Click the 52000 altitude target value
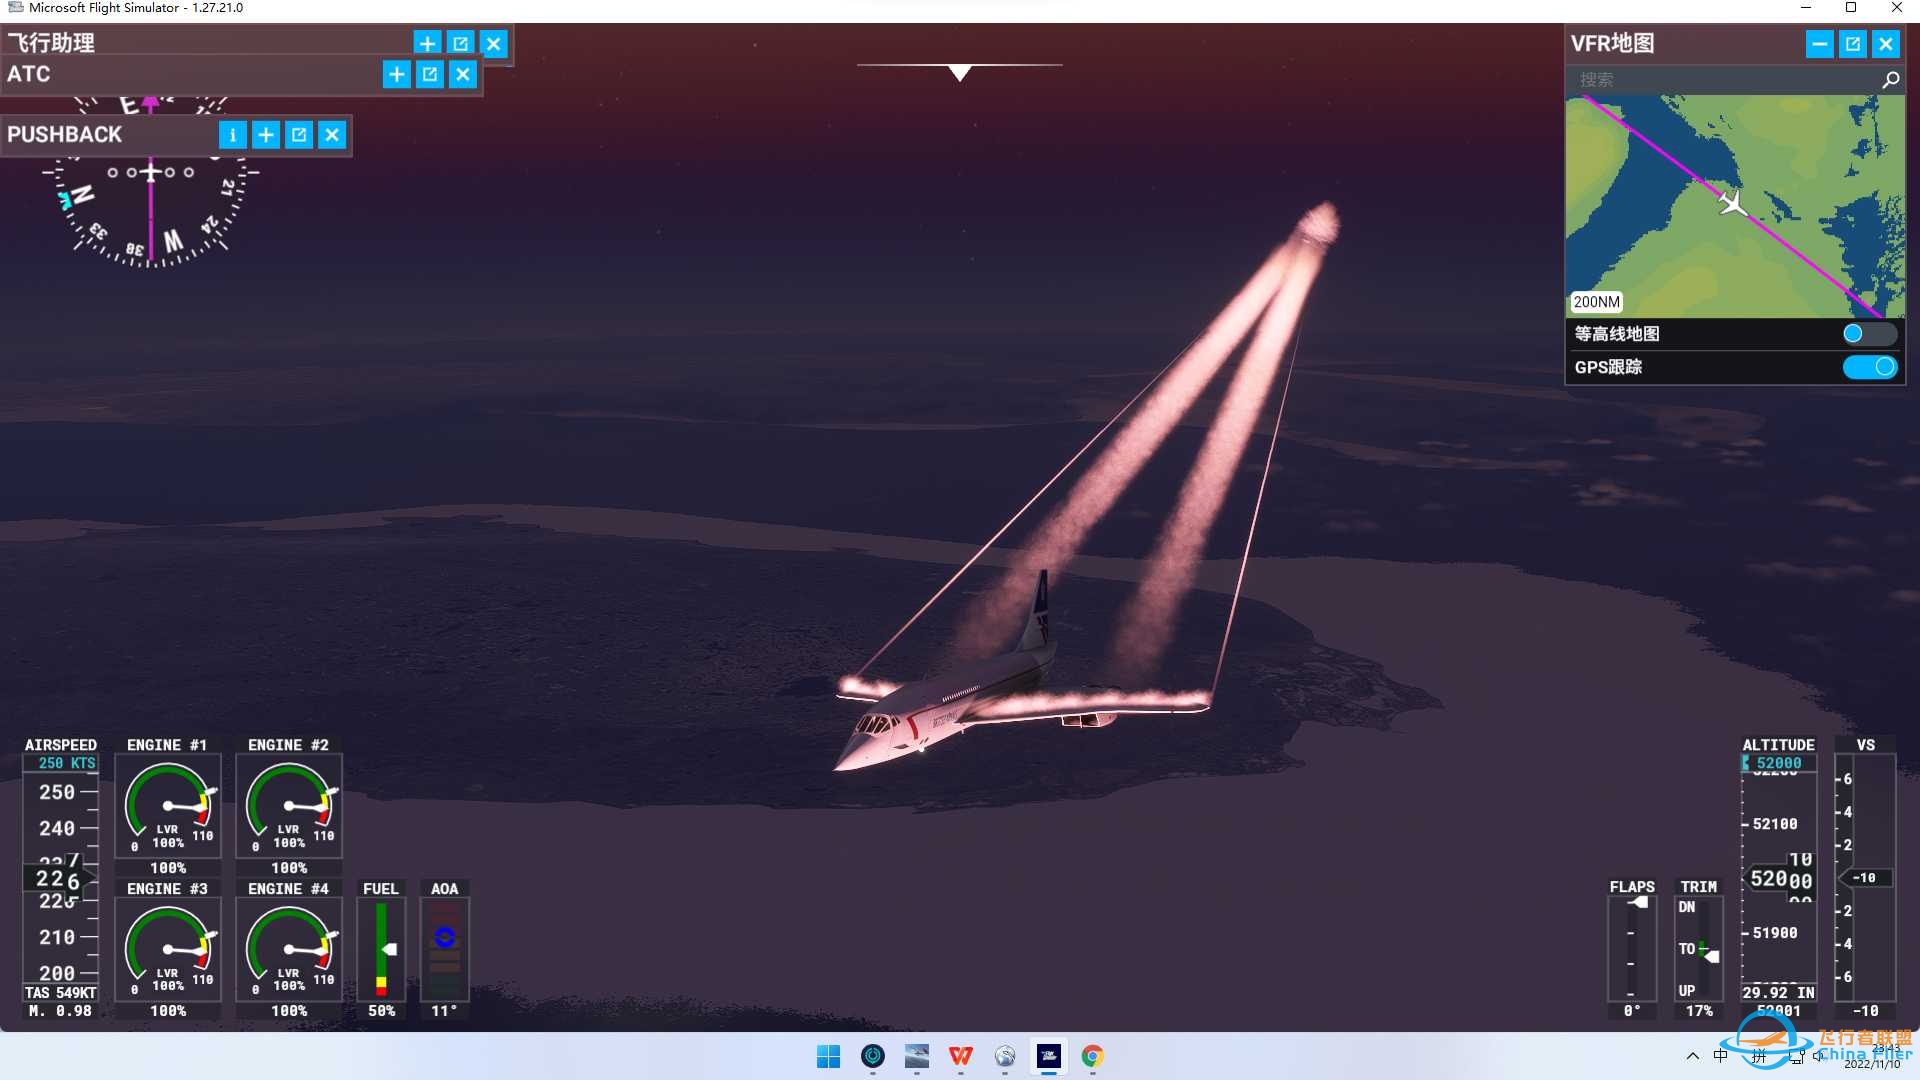This screenshot has height=1080, width=1920. (1779, 763)
